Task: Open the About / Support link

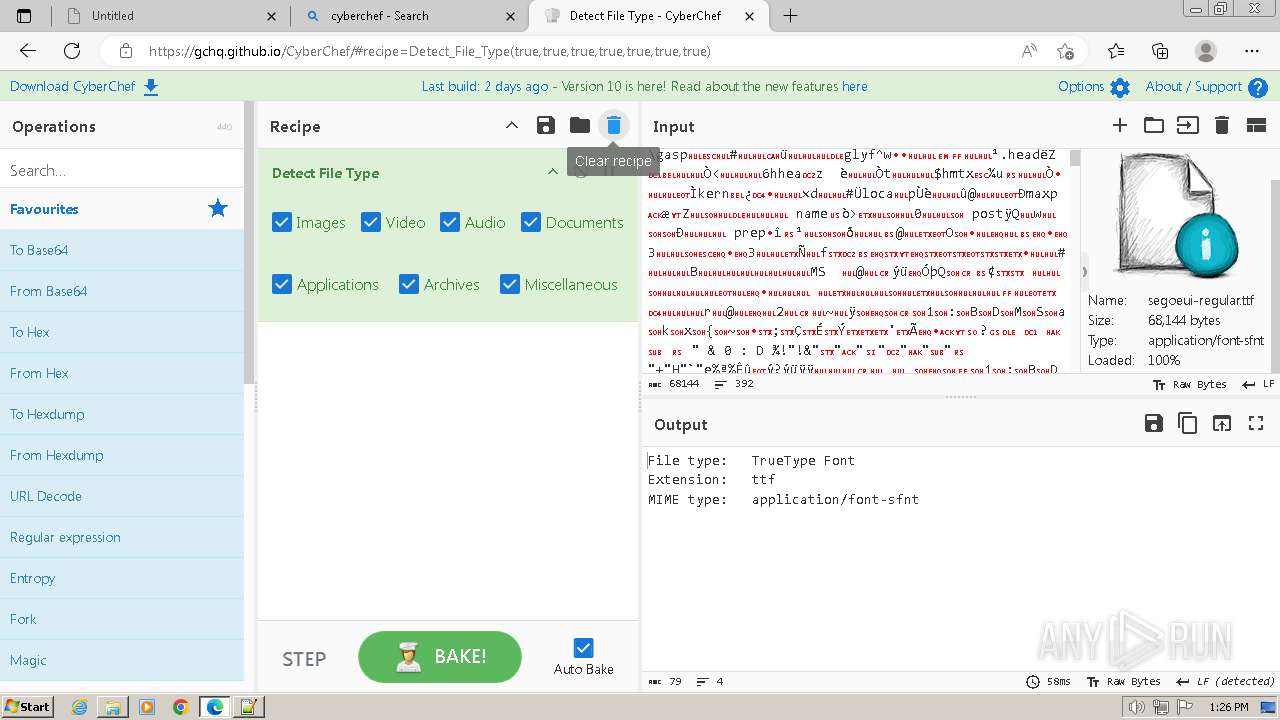Action: 1194,87
